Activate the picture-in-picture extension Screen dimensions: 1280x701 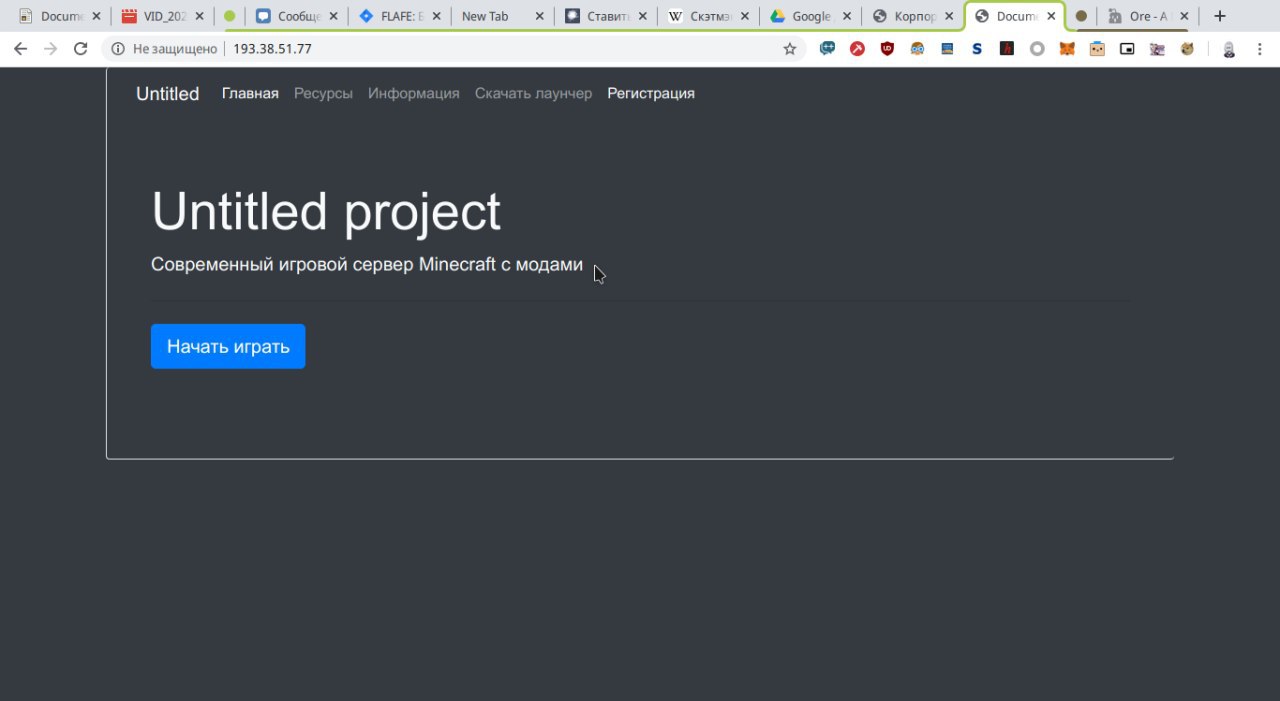(1127, 48)
